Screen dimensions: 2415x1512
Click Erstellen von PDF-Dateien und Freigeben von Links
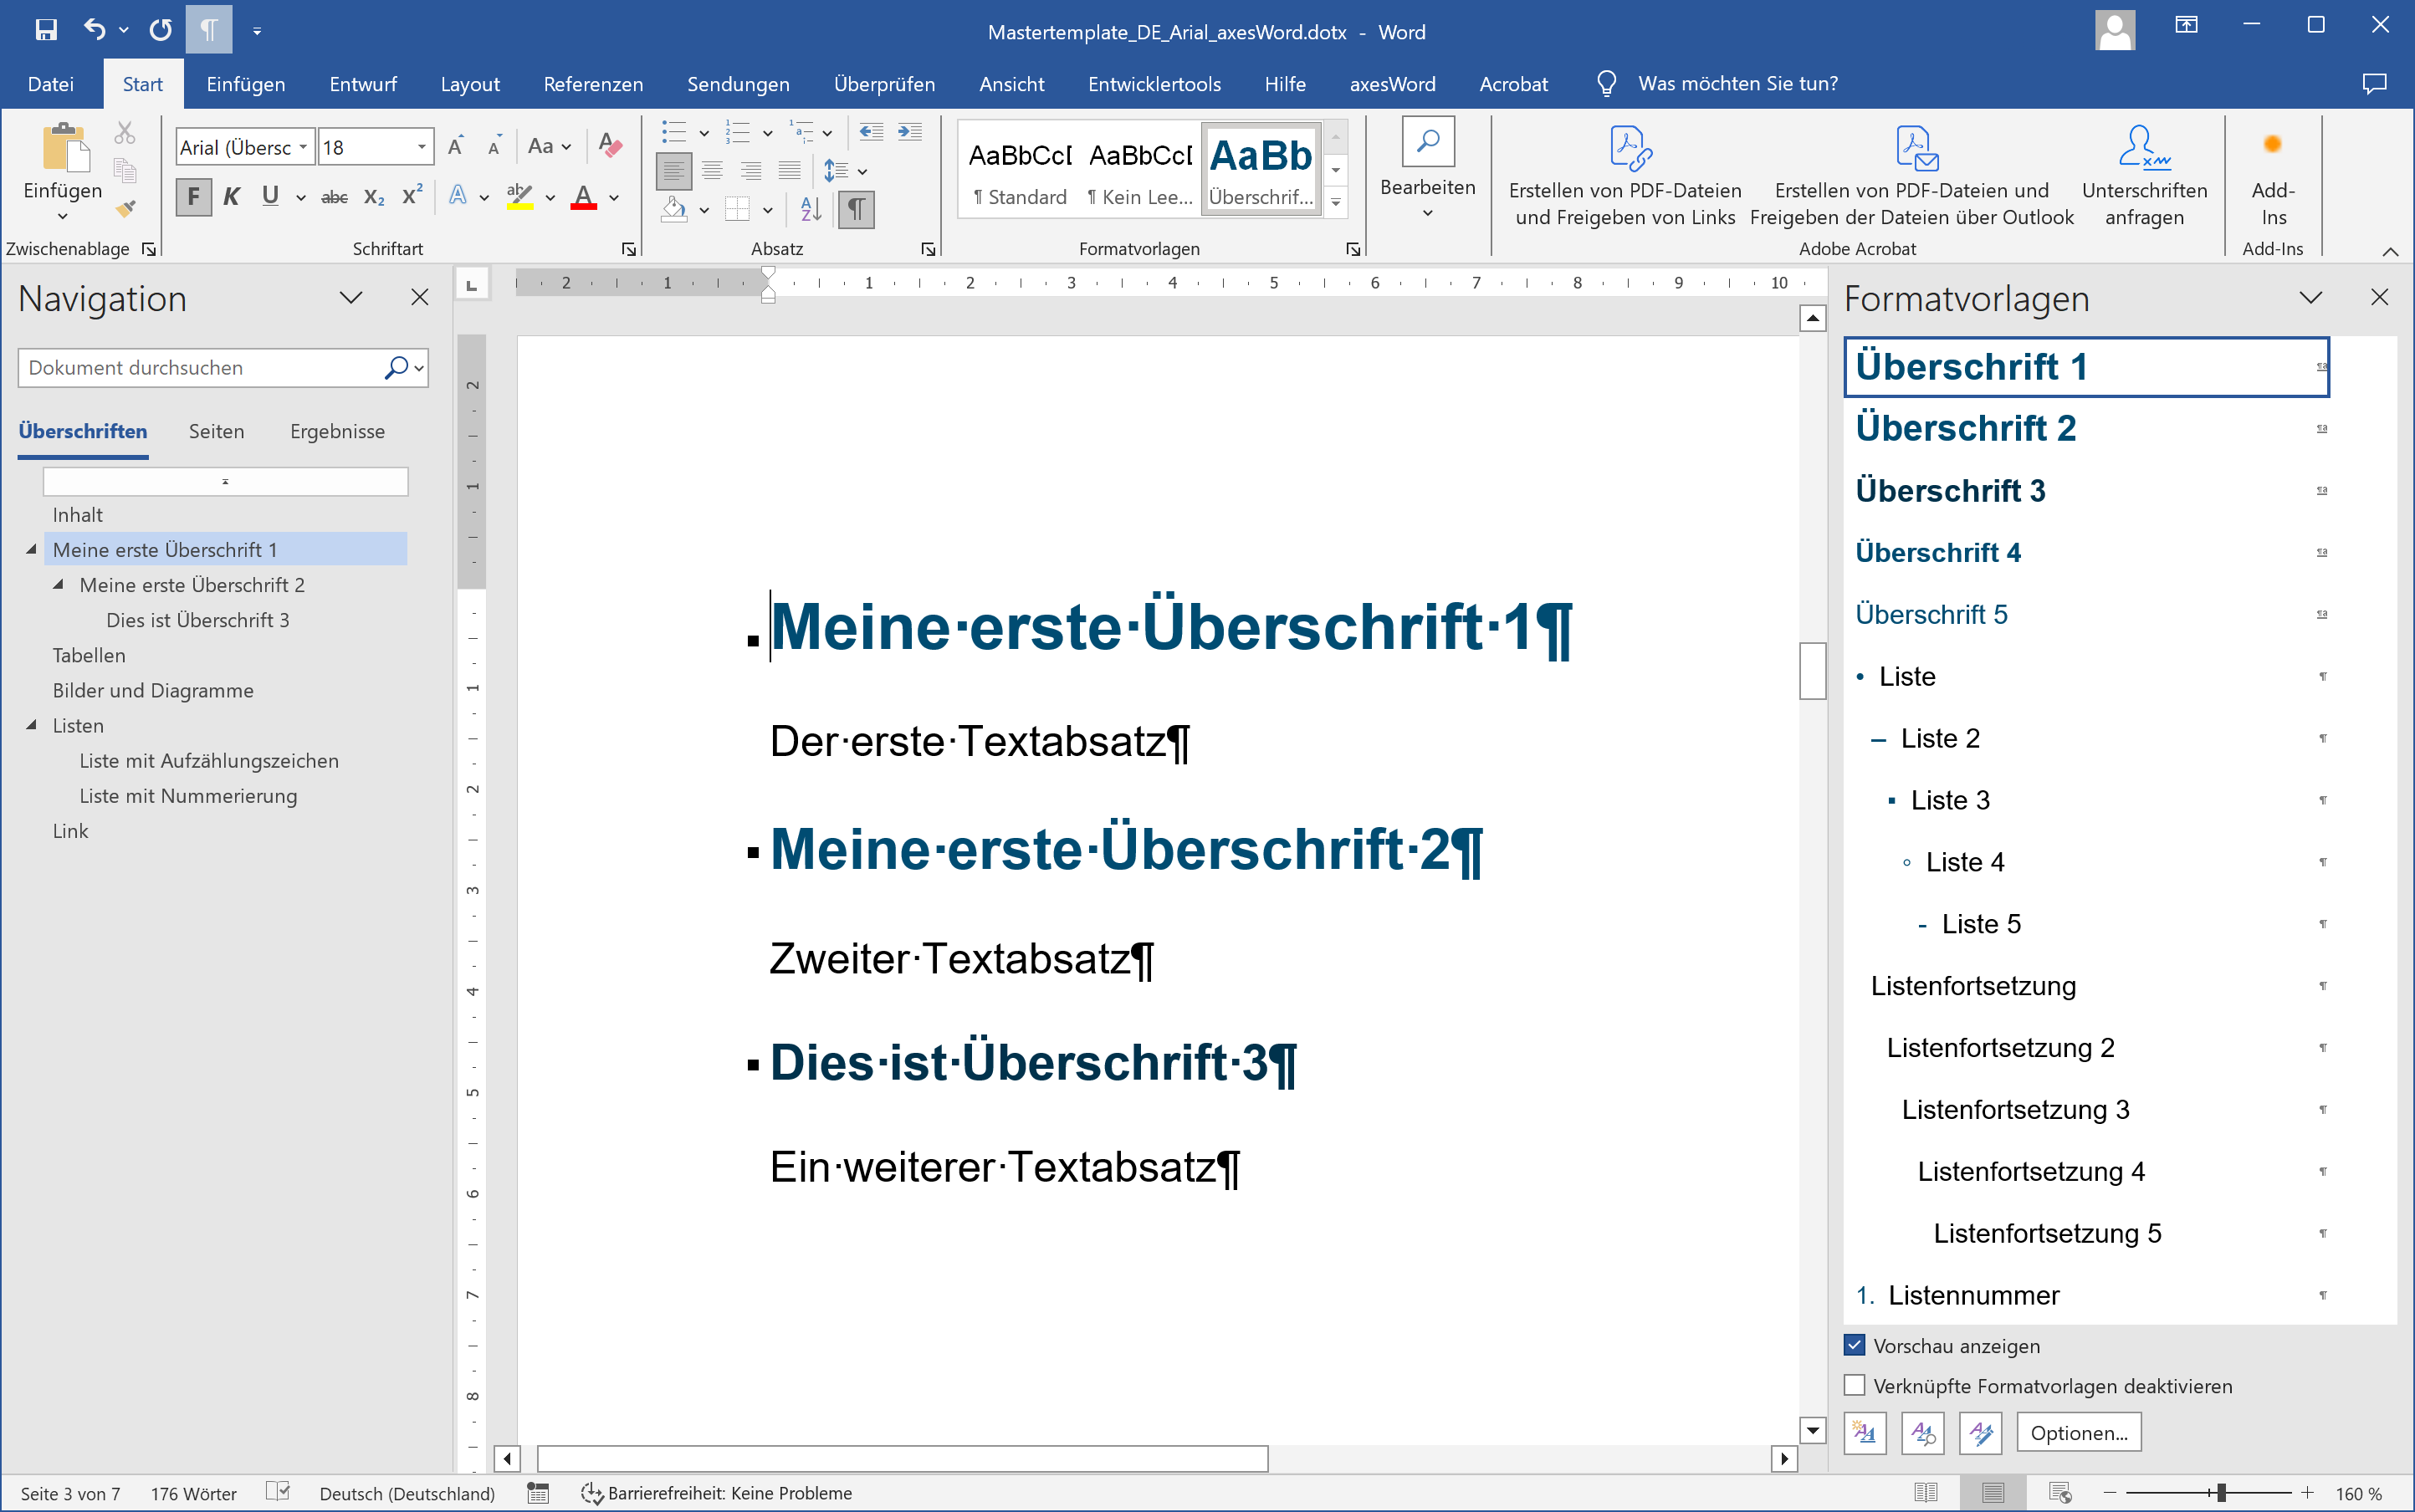(x=1625, y=176)
